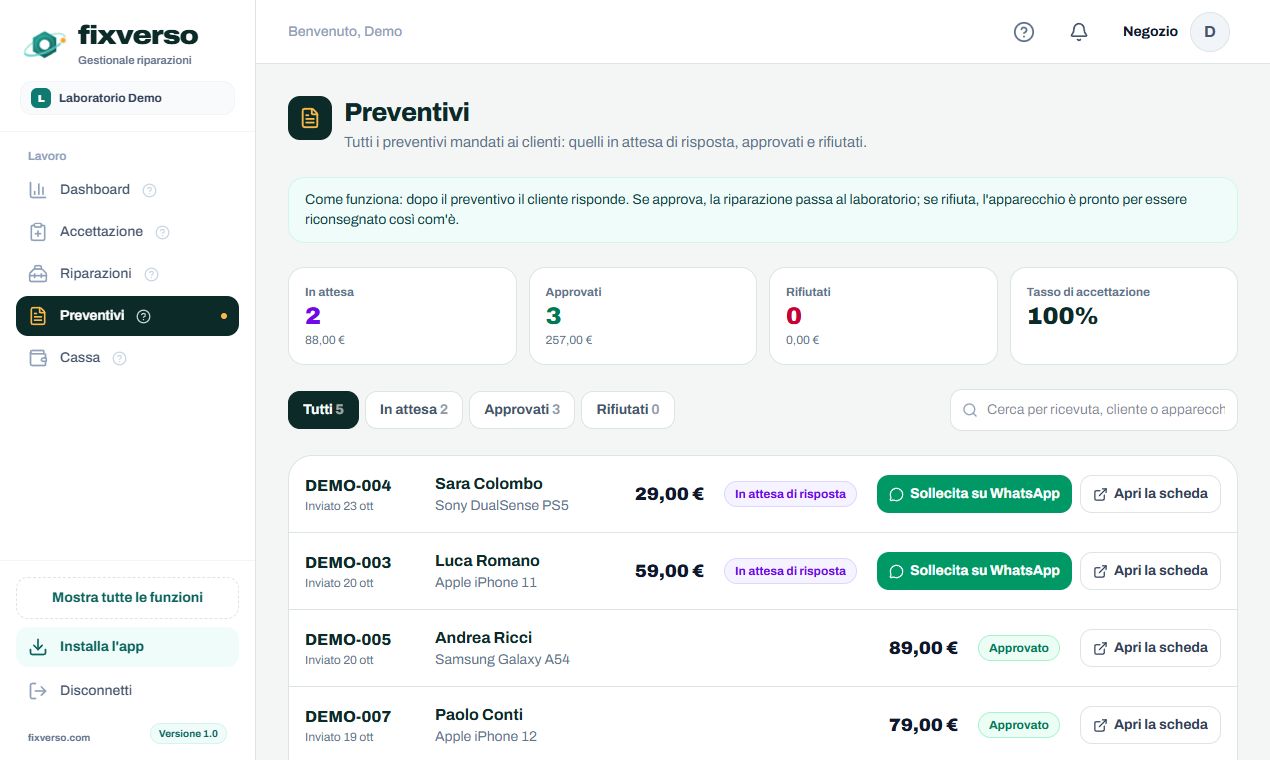Click the Tasso di accettazione card
Viewport: 1270px width, 760px height.
click(1124, 316)
